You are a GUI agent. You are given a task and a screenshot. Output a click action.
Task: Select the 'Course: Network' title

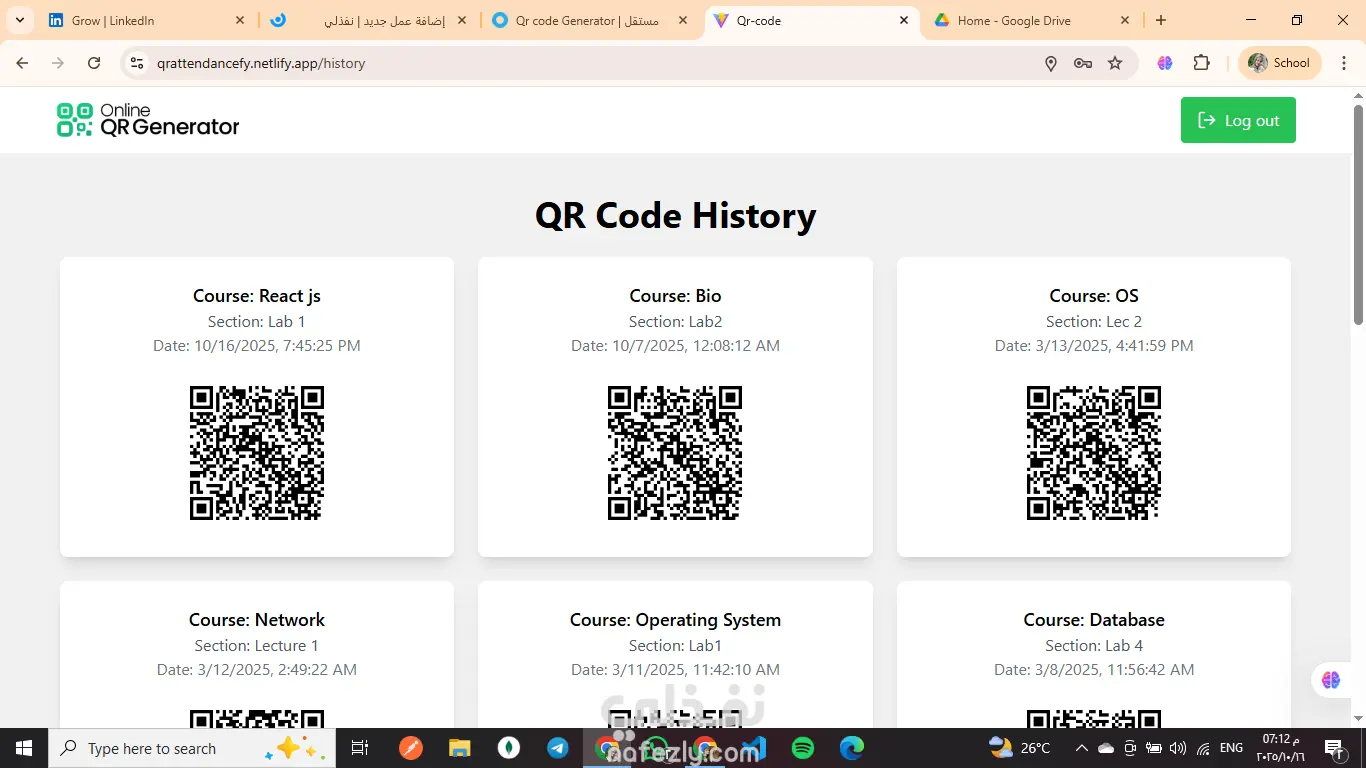tap(257, 620)
